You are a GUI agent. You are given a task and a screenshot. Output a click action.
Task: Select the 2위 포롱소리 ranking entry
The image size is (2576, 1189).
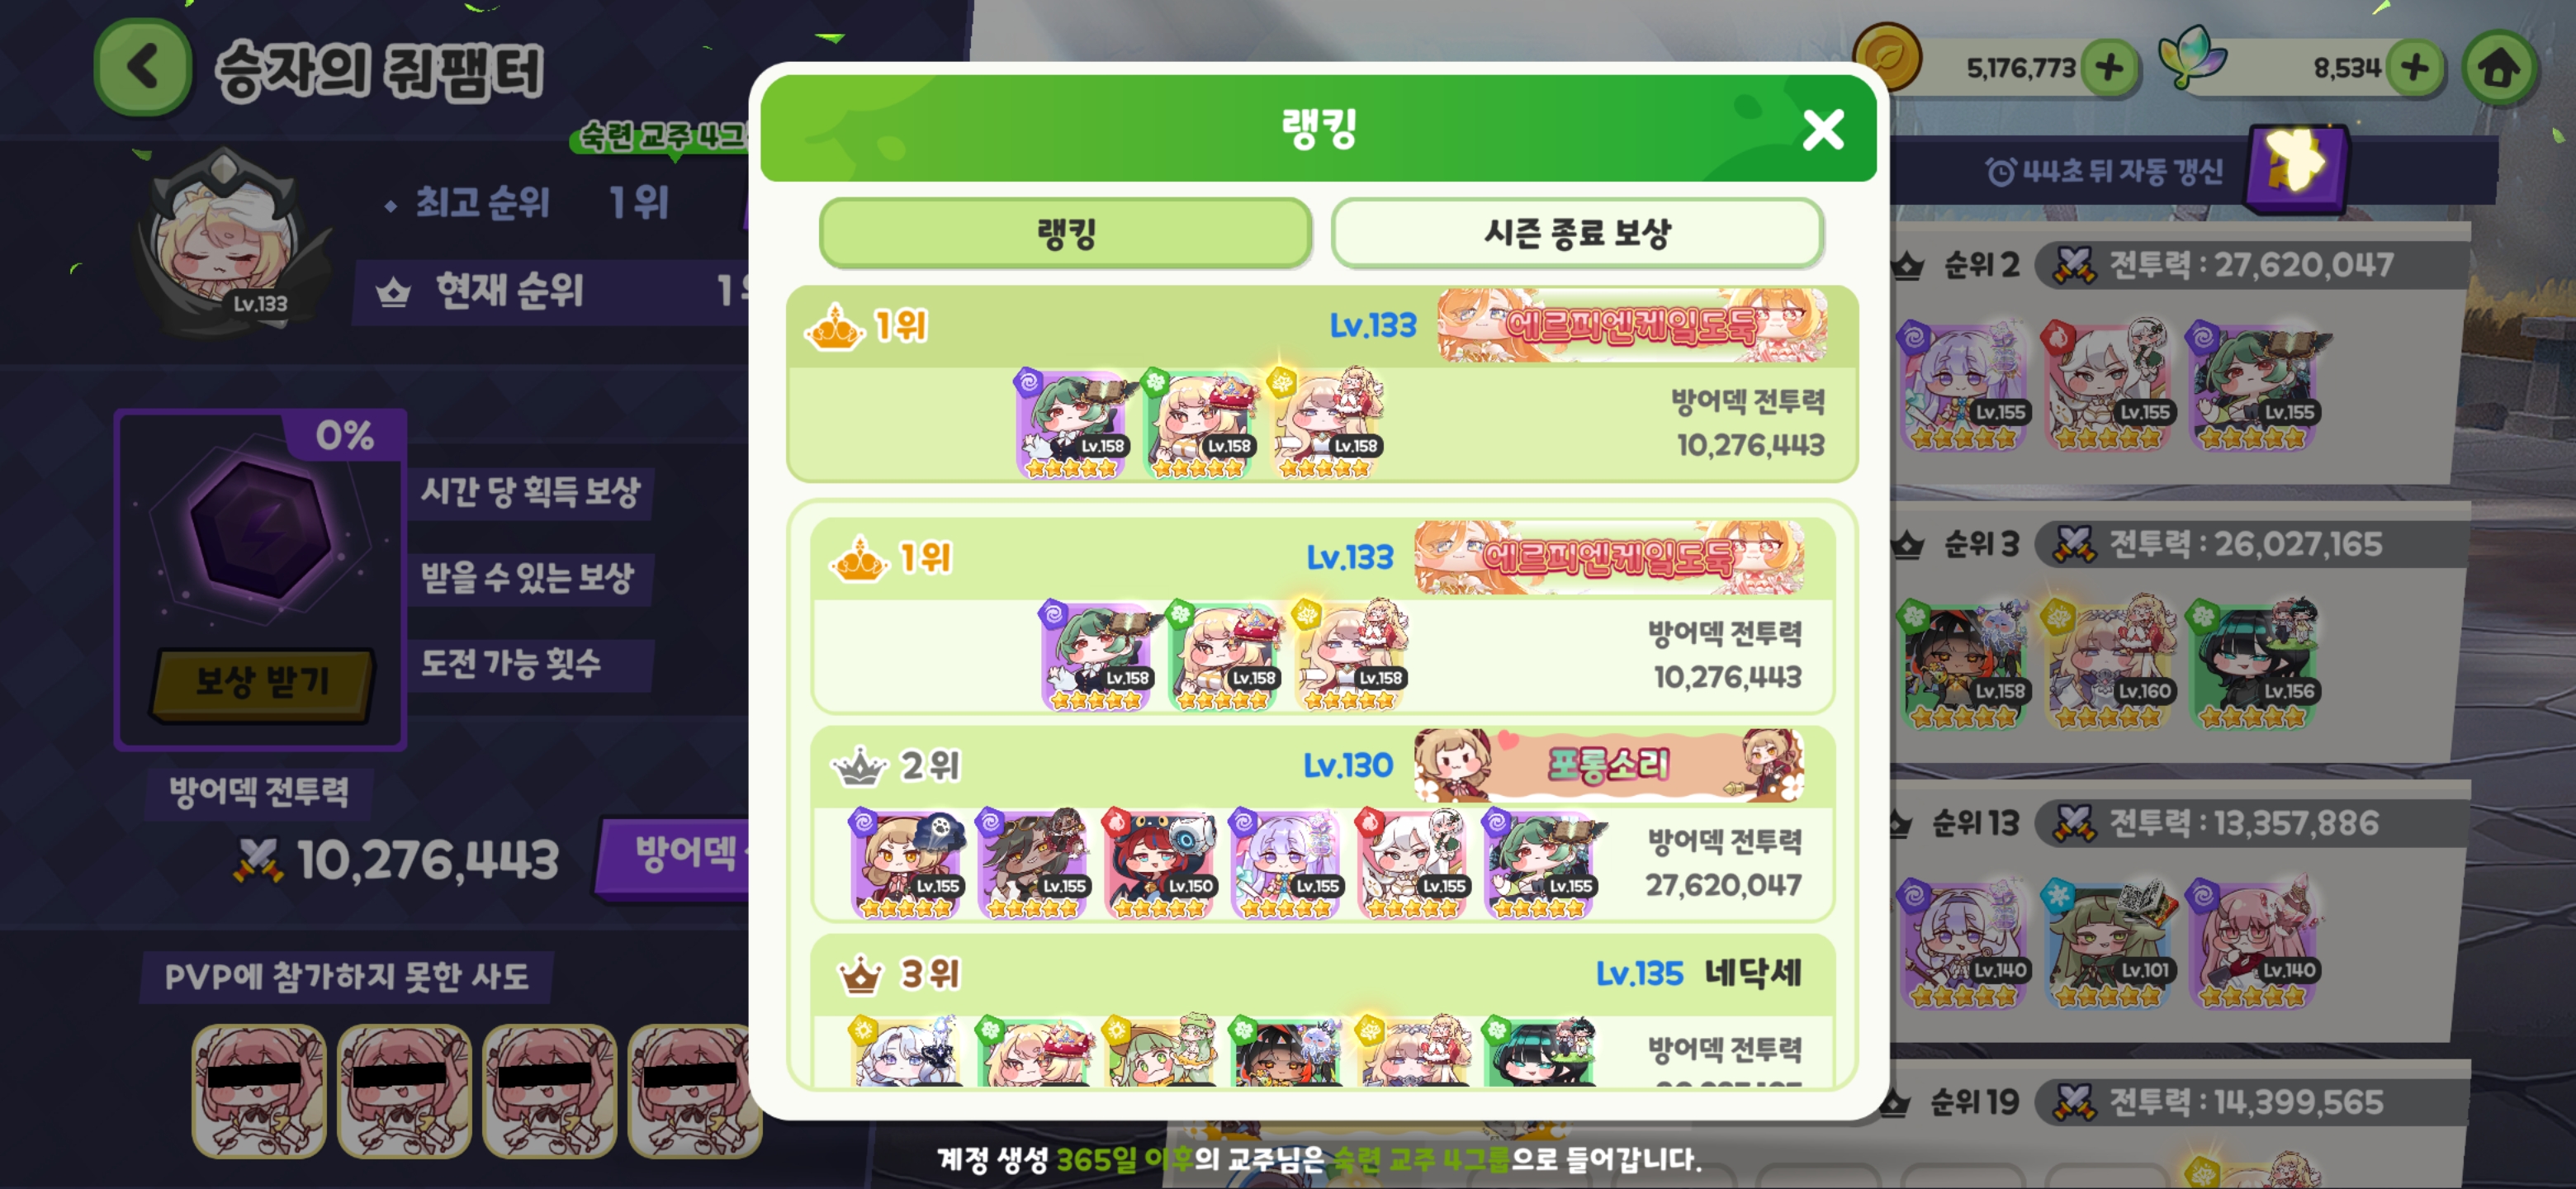tap(1322, 824)
